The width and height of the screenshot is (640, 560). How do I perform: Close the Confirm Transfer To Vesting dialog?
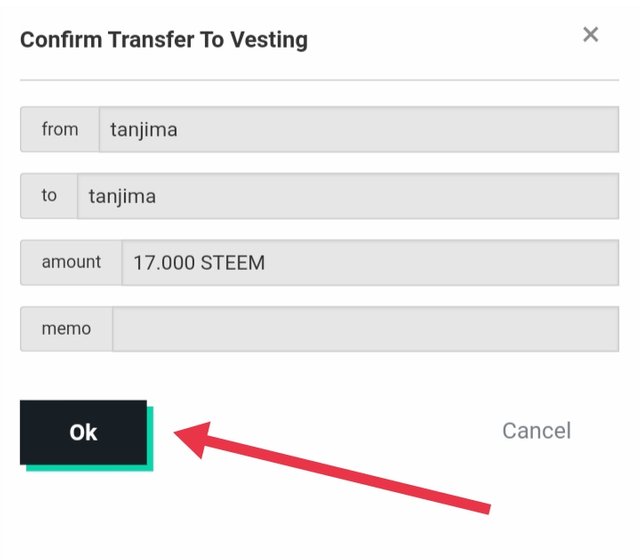tap(591, 35)
